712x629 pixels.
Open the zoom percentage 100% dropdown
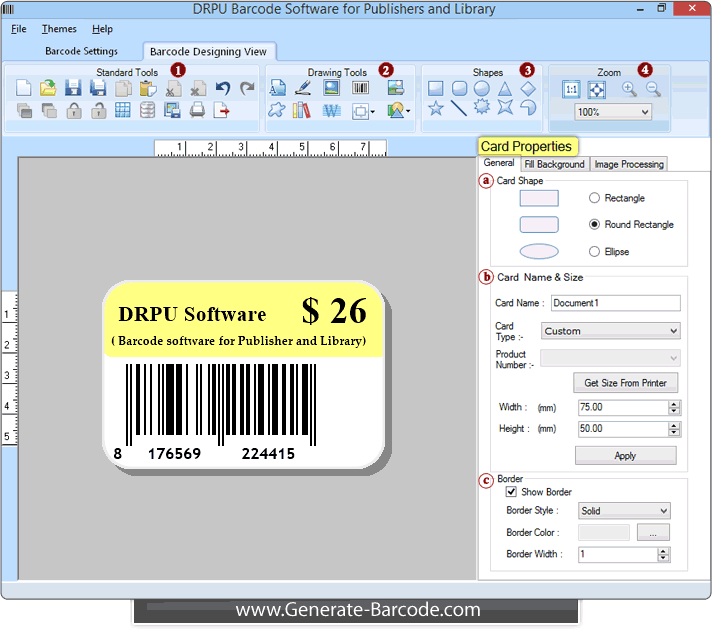(x=613, y=112)
